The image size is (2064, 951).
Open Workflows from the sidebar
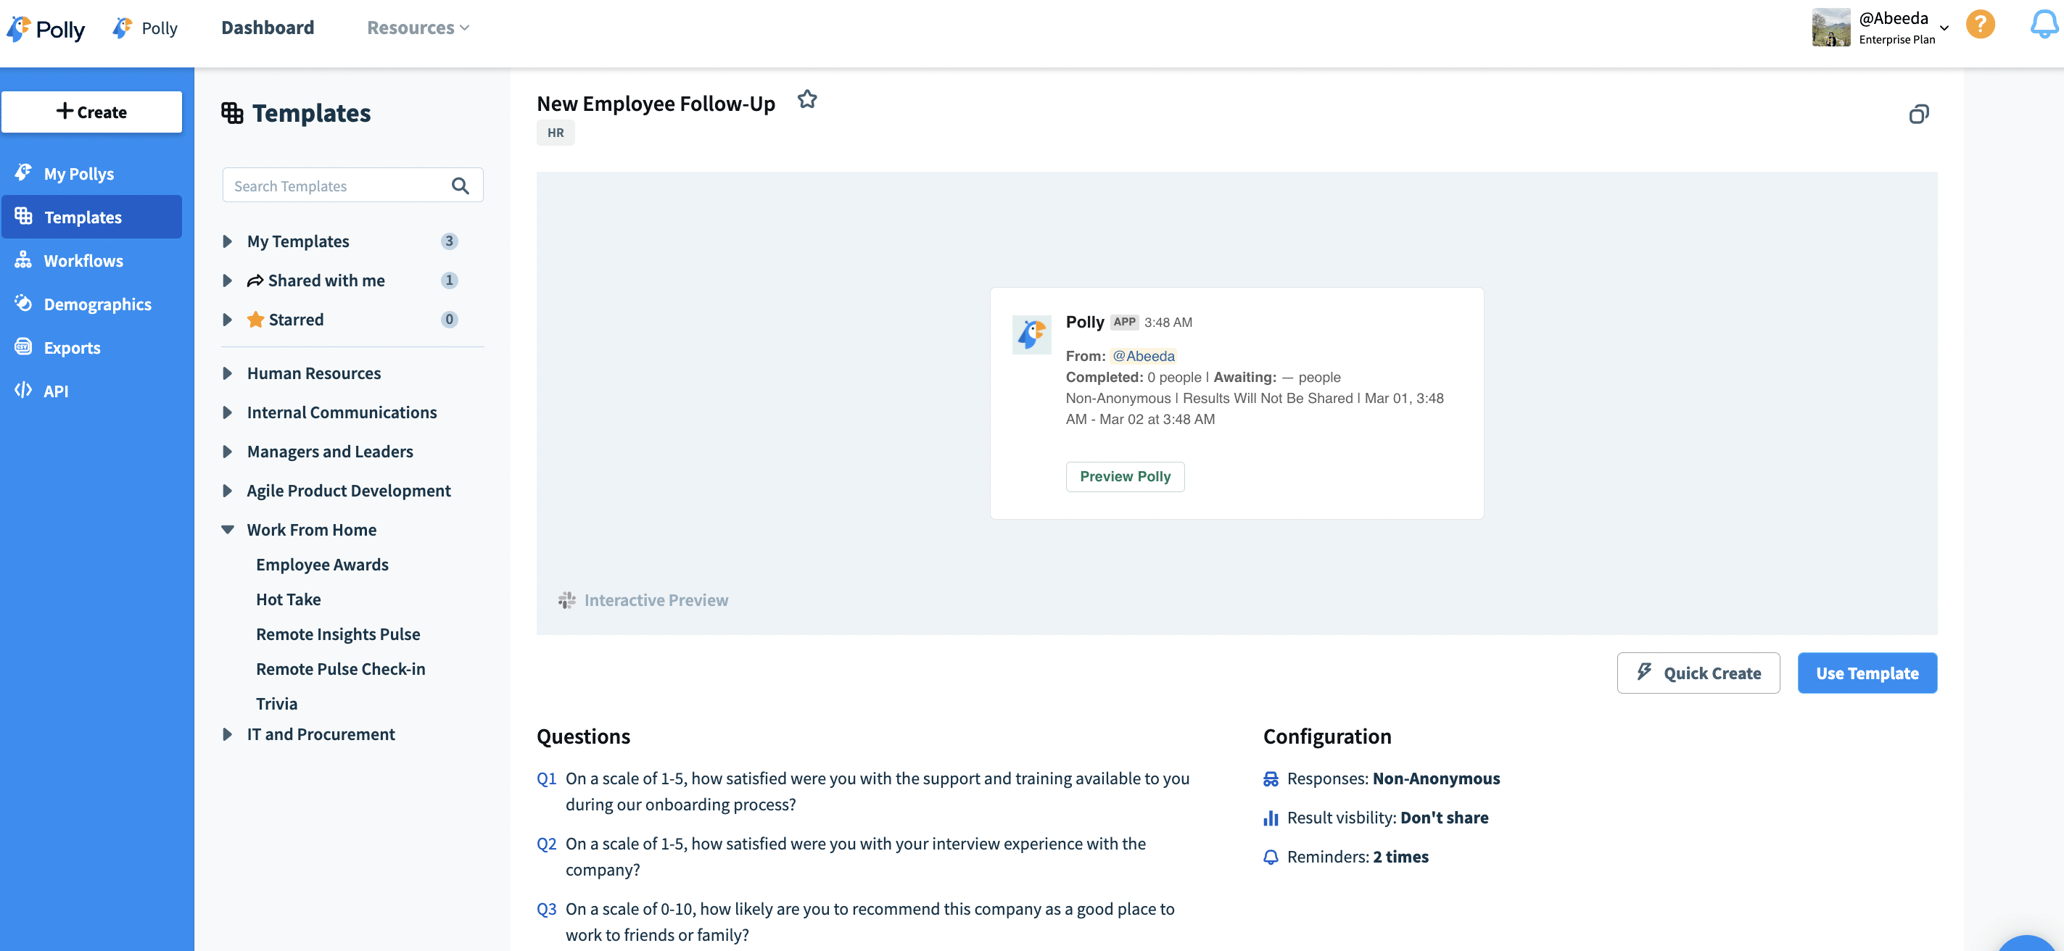coord(82,260)
